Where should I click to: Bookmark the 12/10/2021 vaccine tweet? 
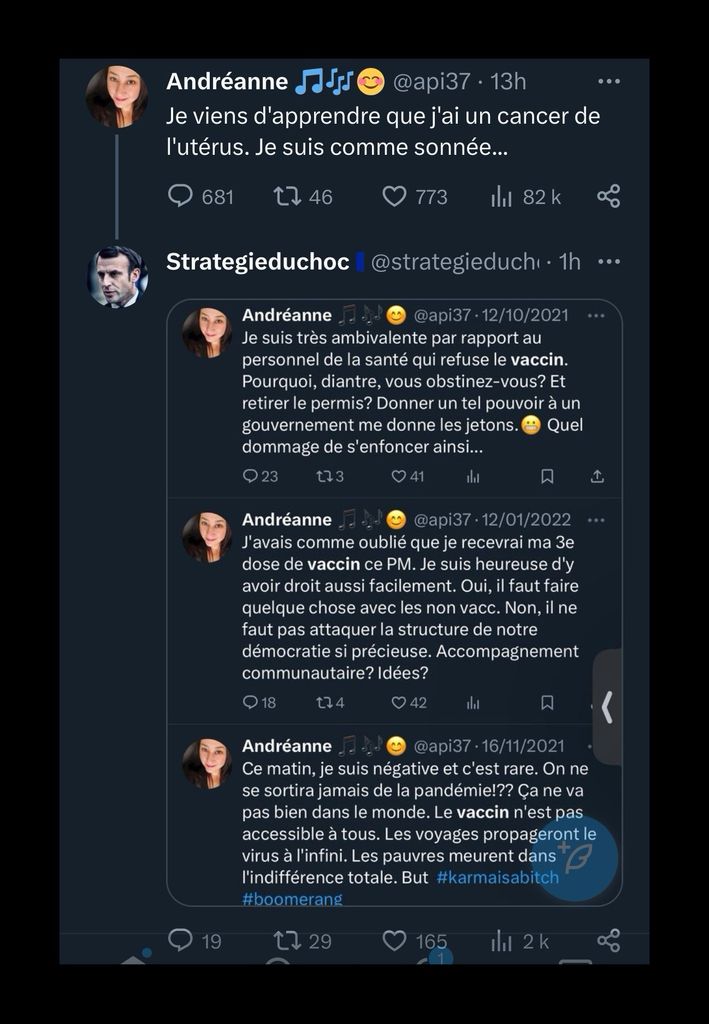click(x=547, y=476)
